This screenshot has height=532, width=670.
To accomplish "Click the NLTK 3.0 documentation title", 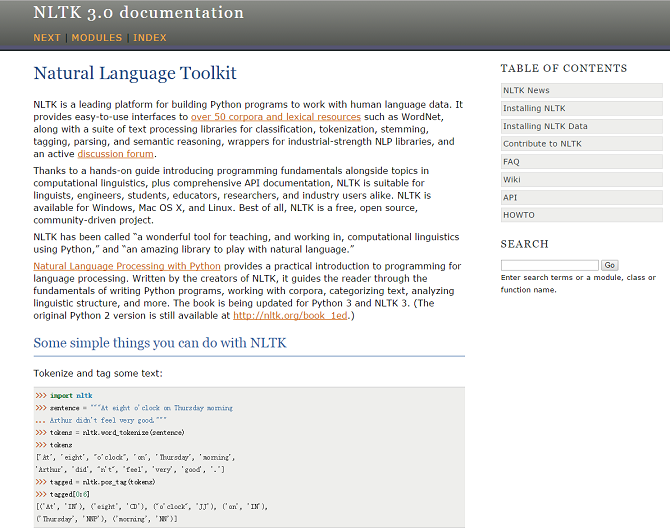I will pos(138,13).
